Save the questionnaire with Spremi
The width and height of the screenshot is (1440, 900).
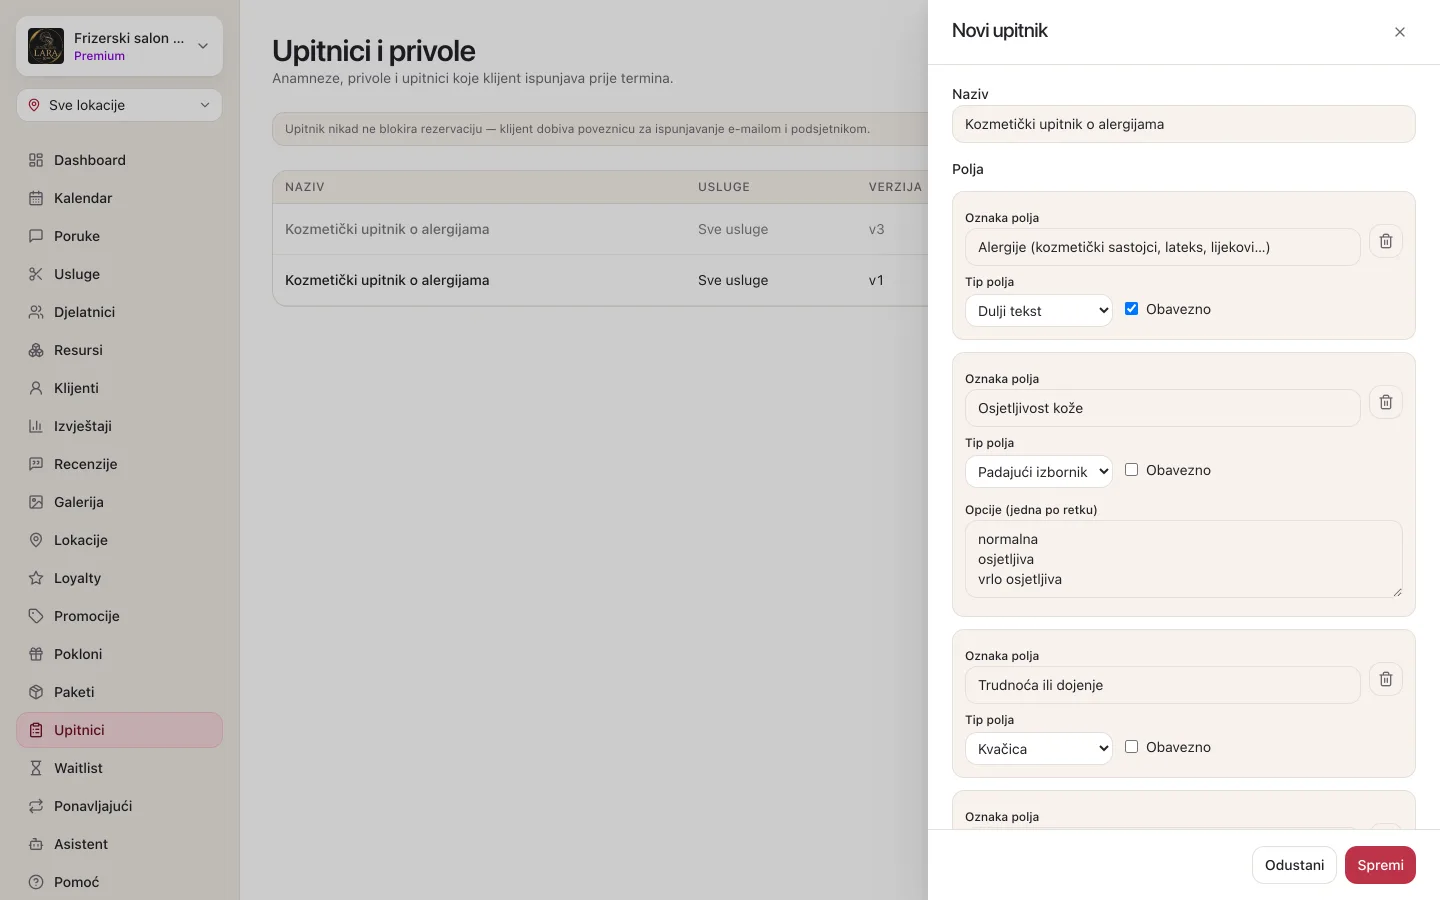[1380, 865]
